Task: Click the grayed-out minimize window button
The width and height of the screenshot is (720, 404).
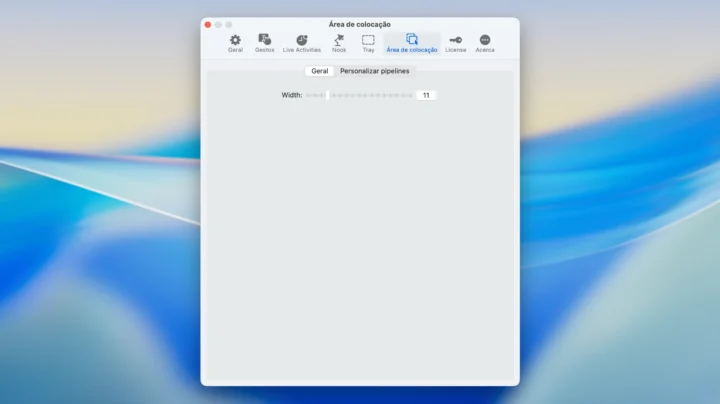Action: [218, 24]
